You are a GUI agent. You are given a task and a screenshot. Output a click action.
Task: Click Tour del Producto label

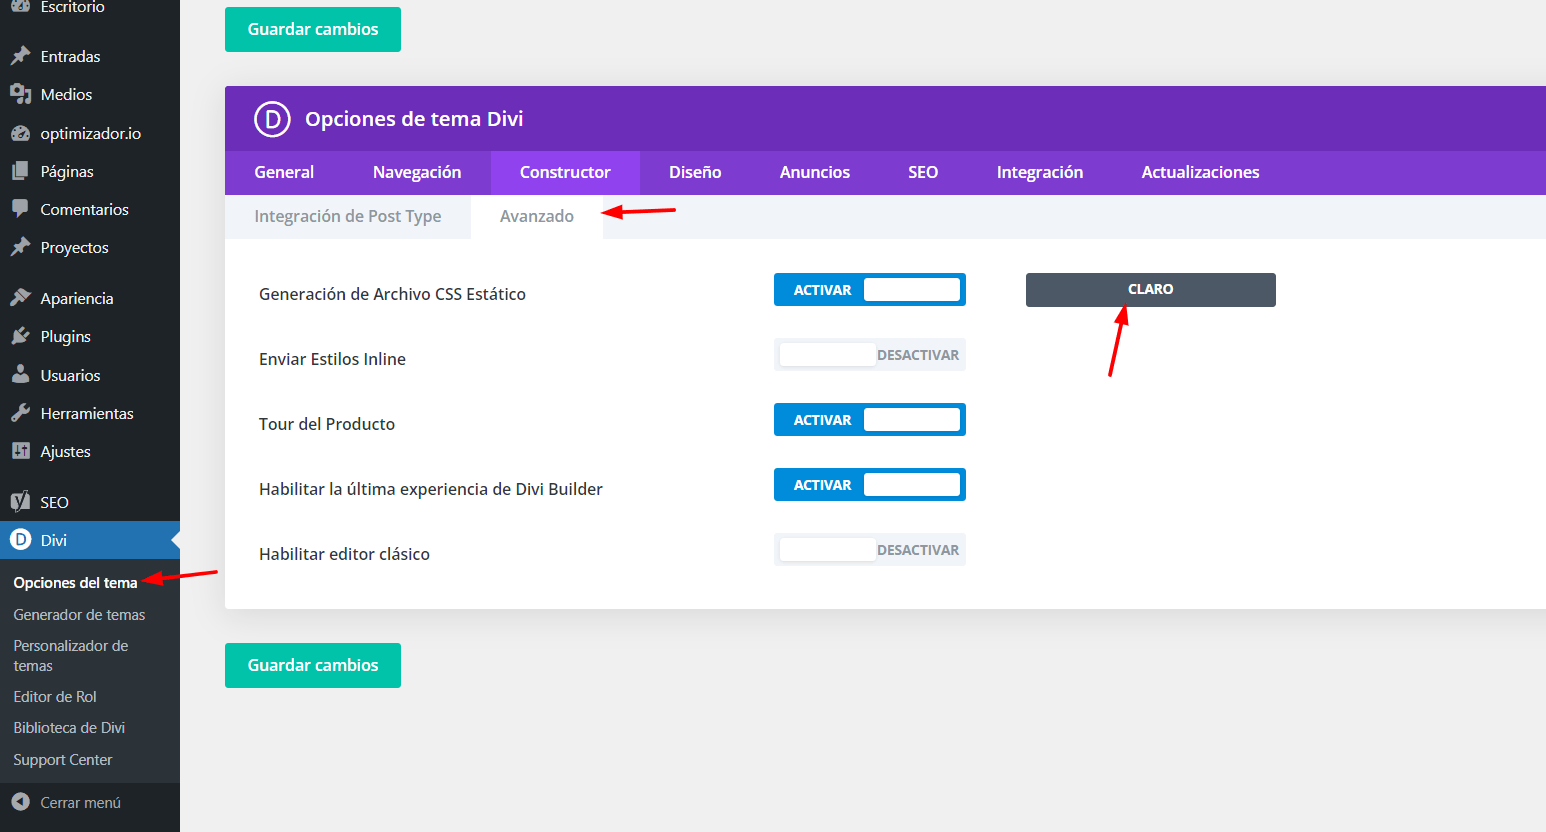click(327, 424)
